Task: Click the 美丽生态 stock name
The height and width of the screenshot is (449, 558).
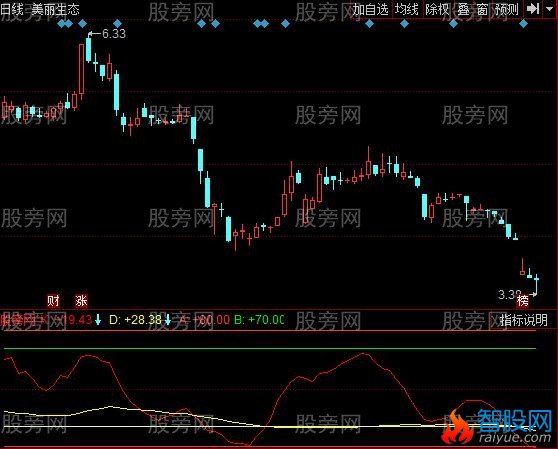Action: point(55,9)
